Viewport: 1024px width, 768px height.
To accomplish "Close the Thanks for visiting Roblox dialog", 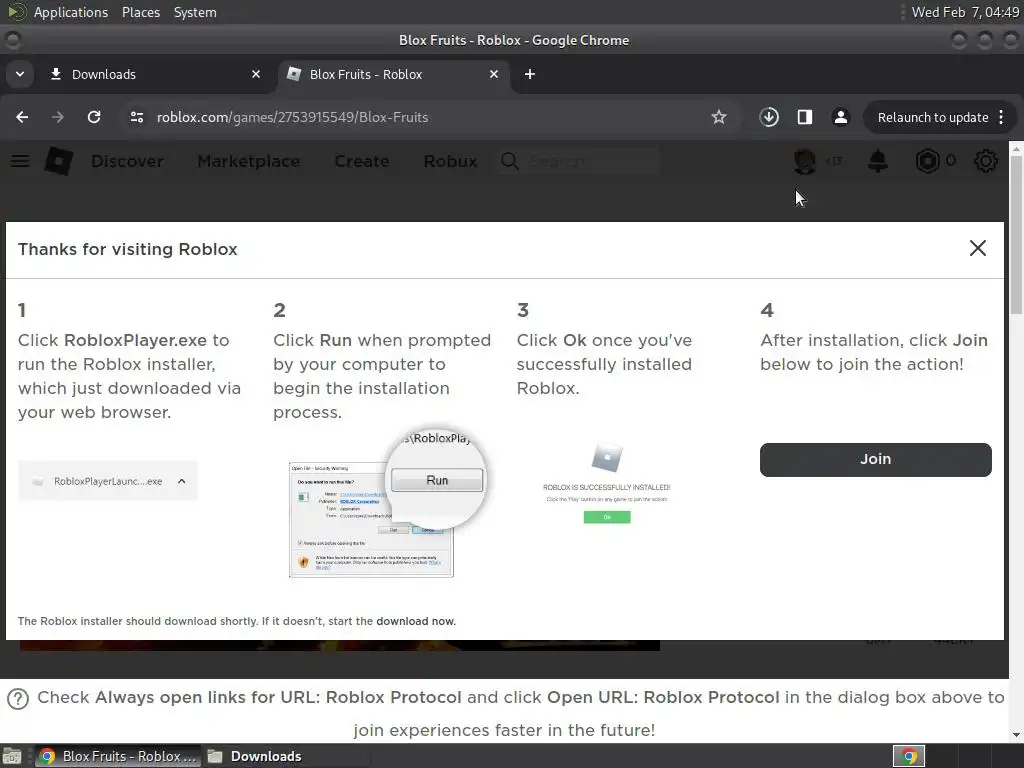I will point(978,248).
